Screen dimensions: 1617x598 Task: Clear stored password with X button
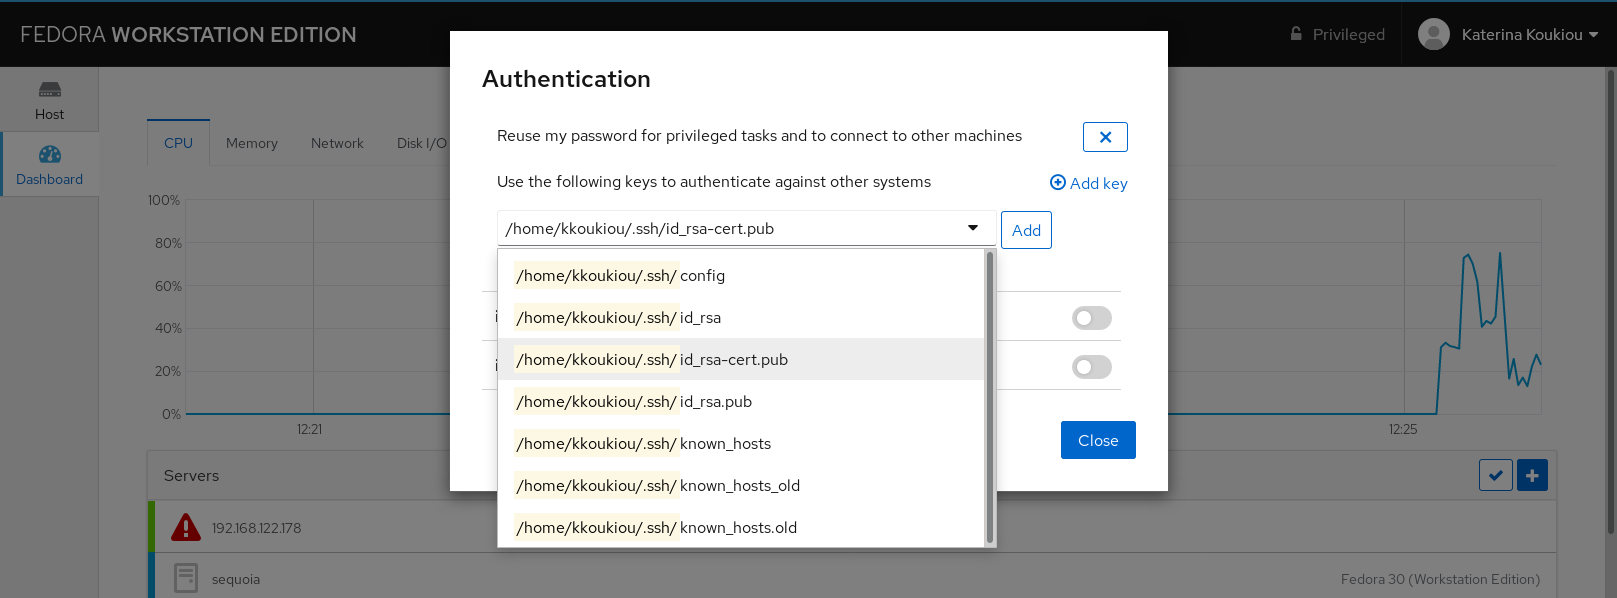tap(1105, 137)
